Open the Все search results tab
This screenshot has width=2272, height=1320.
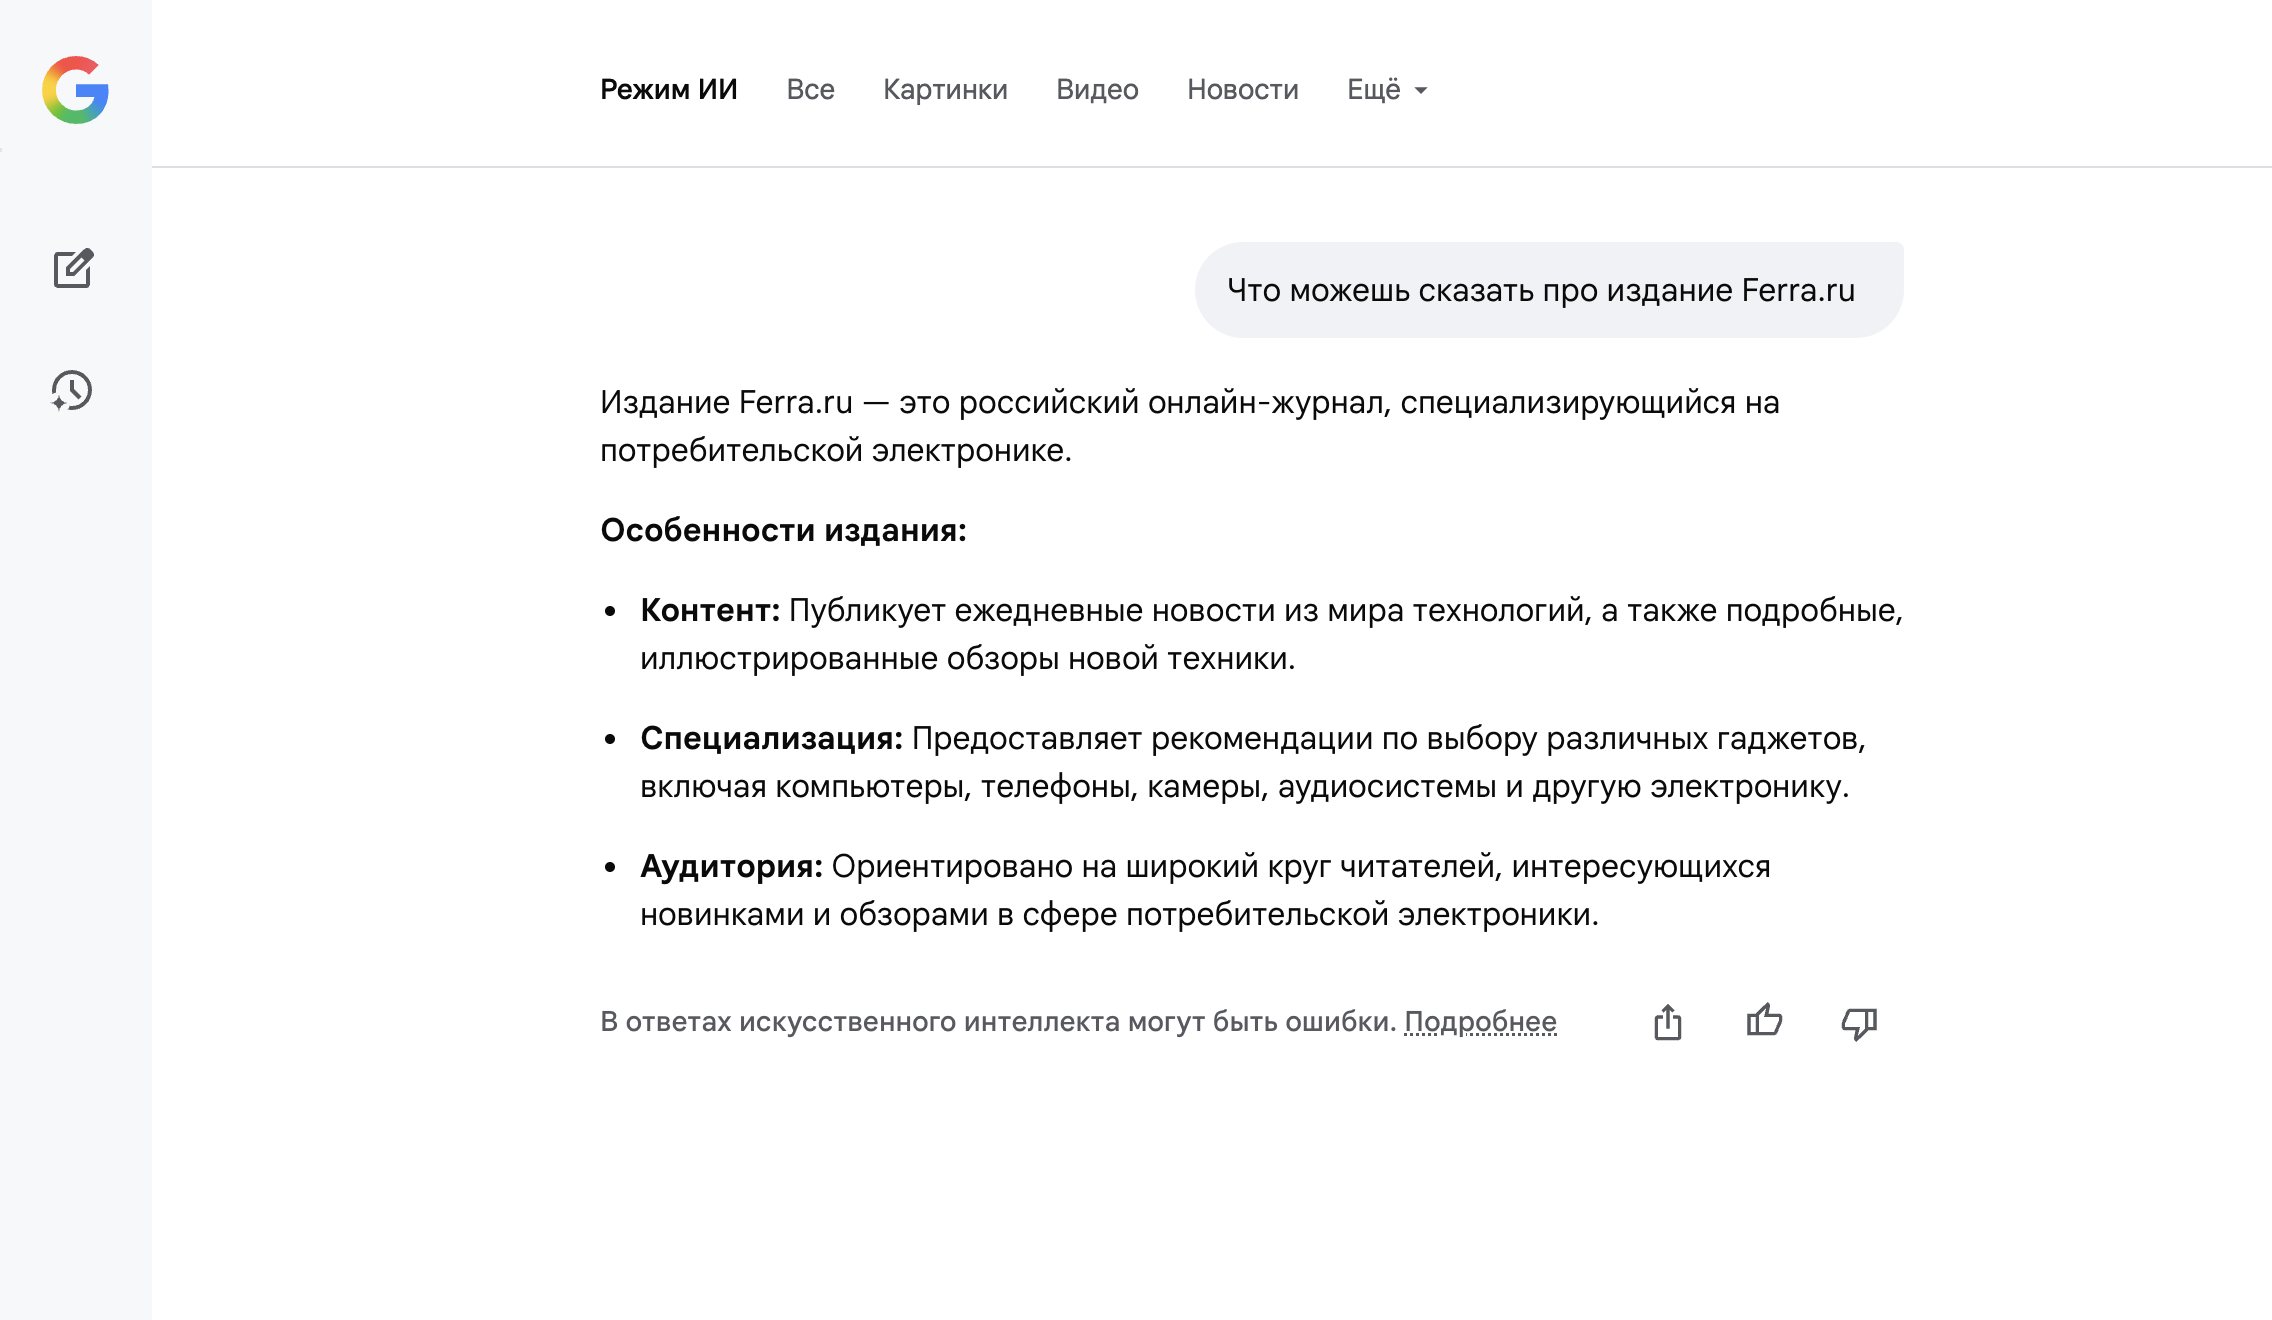(x=810, y=90)
